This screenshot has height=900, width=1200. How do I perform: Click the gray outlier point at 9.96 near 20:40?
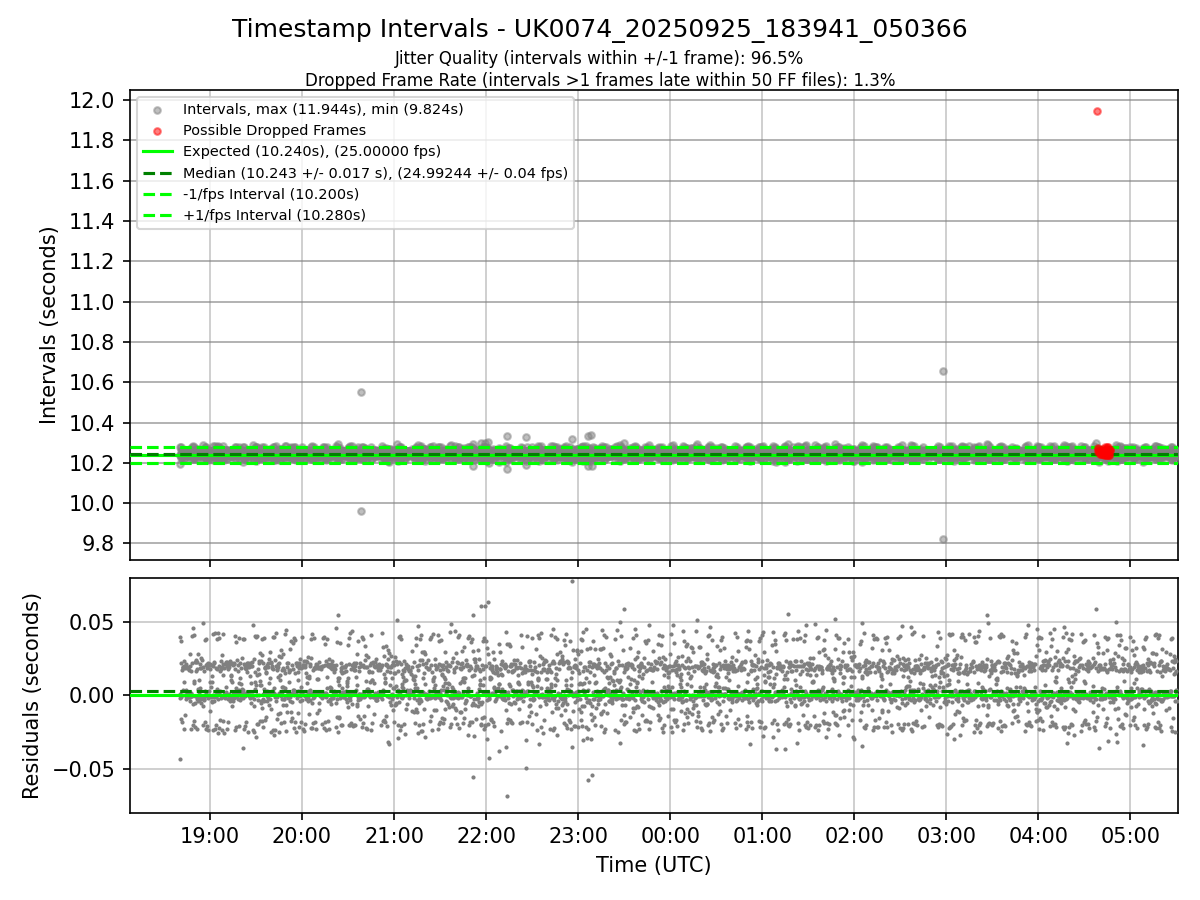coord(361,511)
